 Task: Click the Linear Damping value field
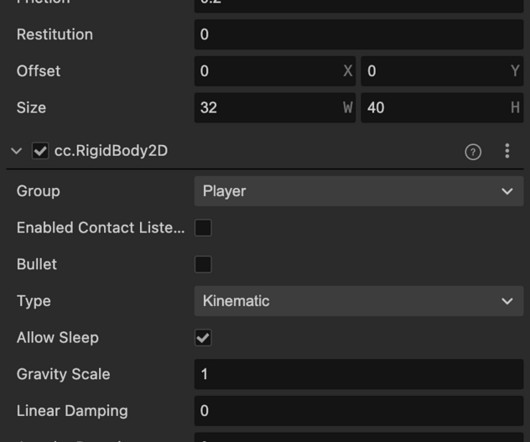pyautogui.click(x=359, y=411)
